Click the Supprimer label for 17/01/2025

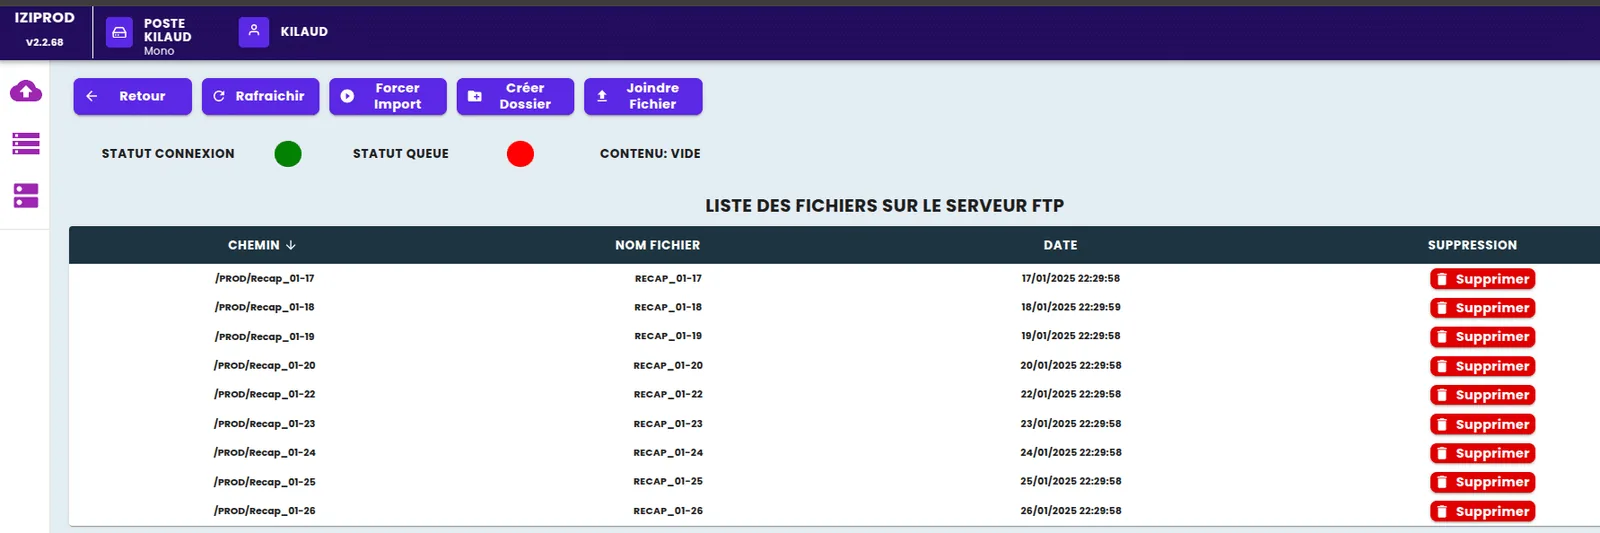click(x=1492, y=279)
